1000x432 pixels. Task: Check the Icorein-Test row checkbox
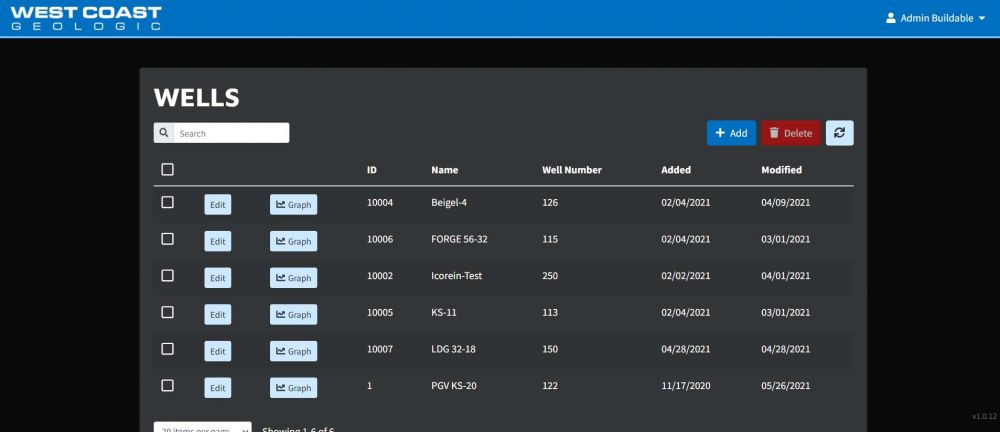point(167,276)
